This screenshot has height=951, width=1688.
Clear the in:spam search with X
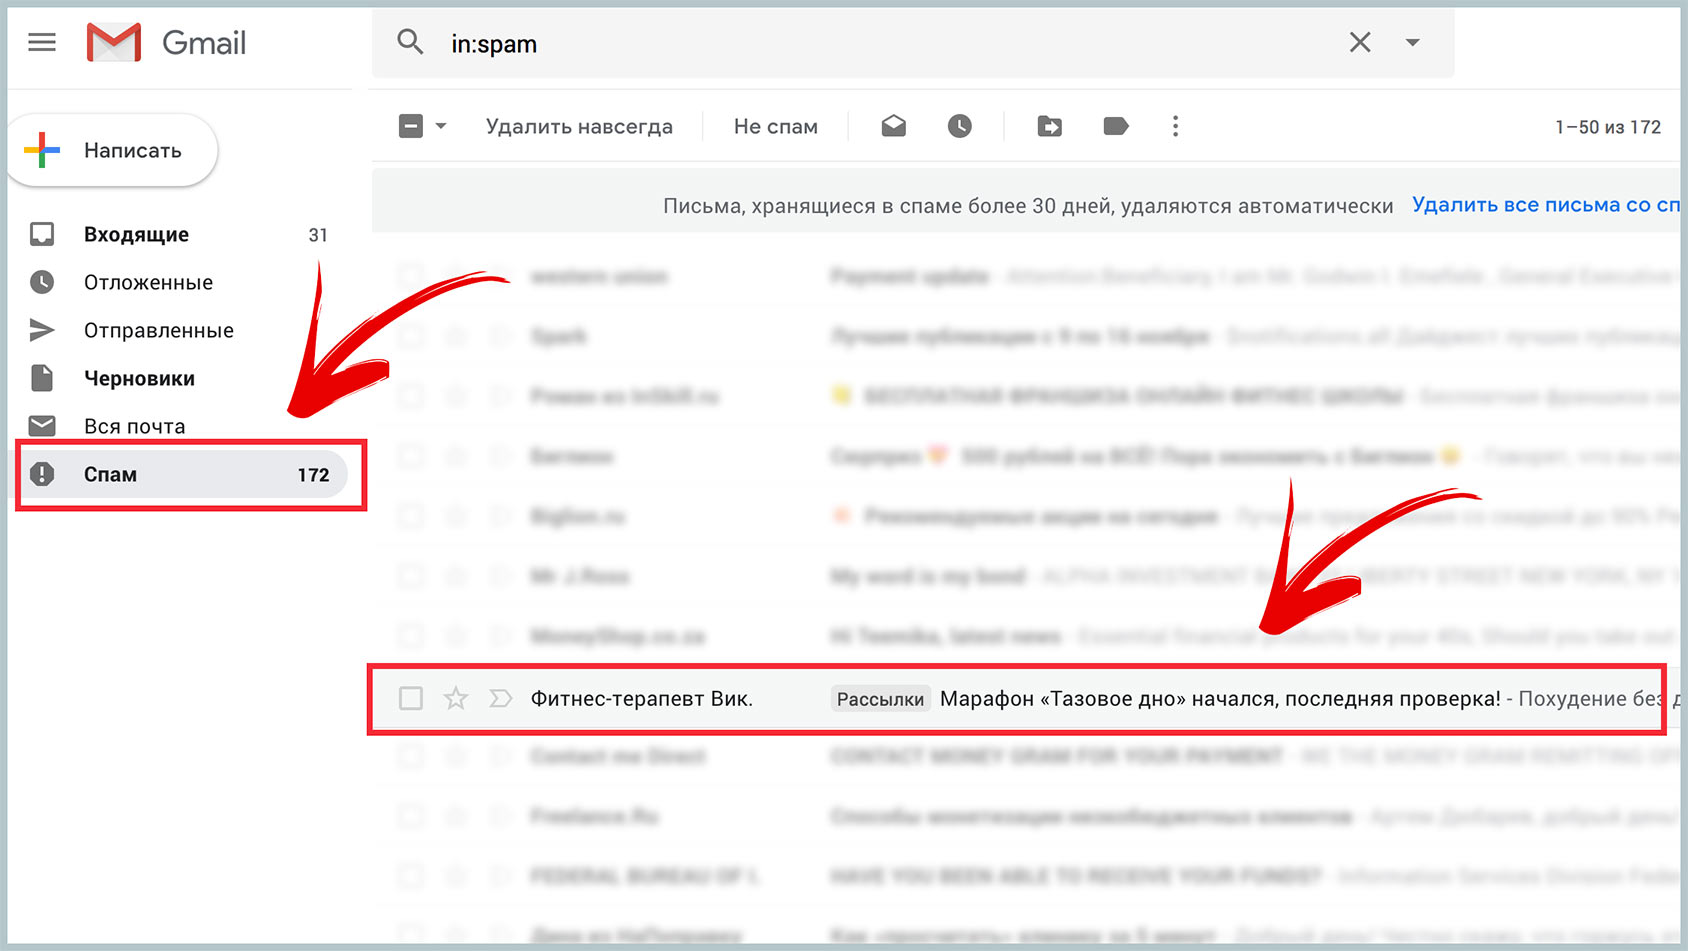pyautogui.click(x=1360, y=42)
